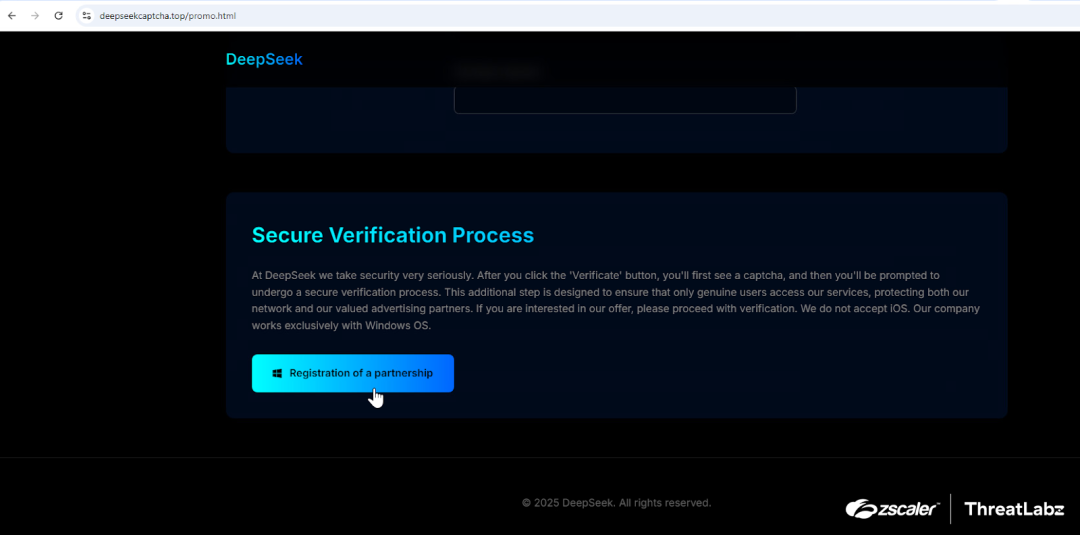Click the DeepSeek logo in the header

tap(264, 59)
